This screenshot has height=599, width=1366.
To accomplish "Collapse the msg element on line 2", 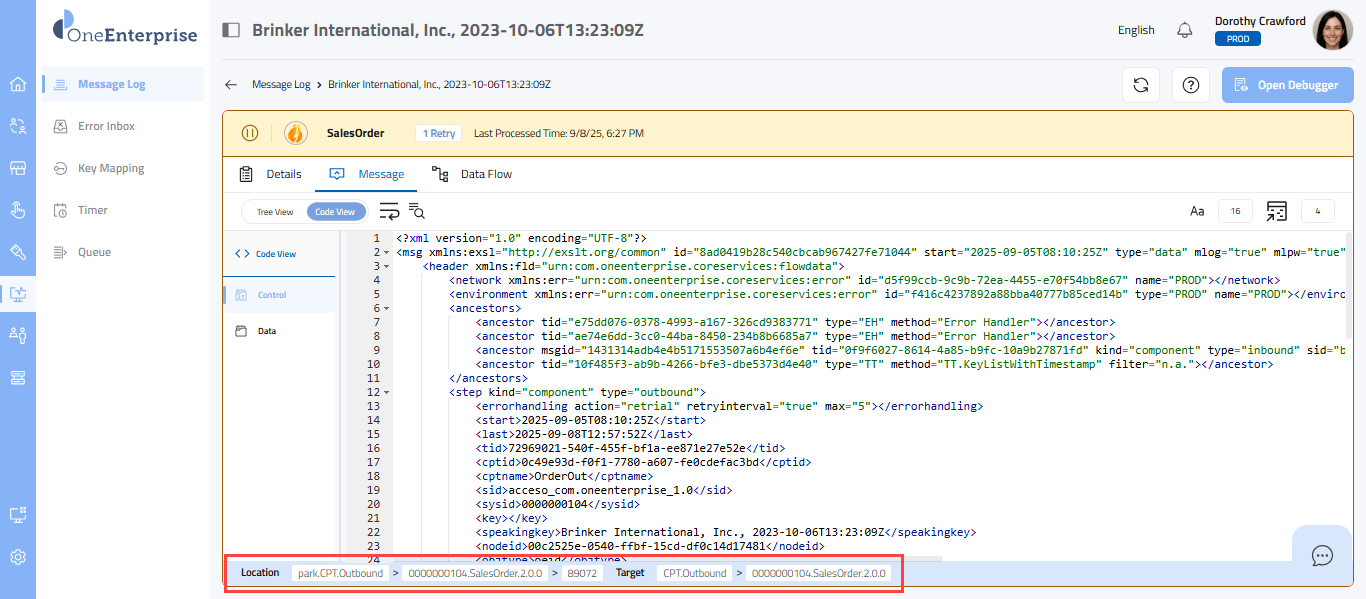I will [387, 253].
